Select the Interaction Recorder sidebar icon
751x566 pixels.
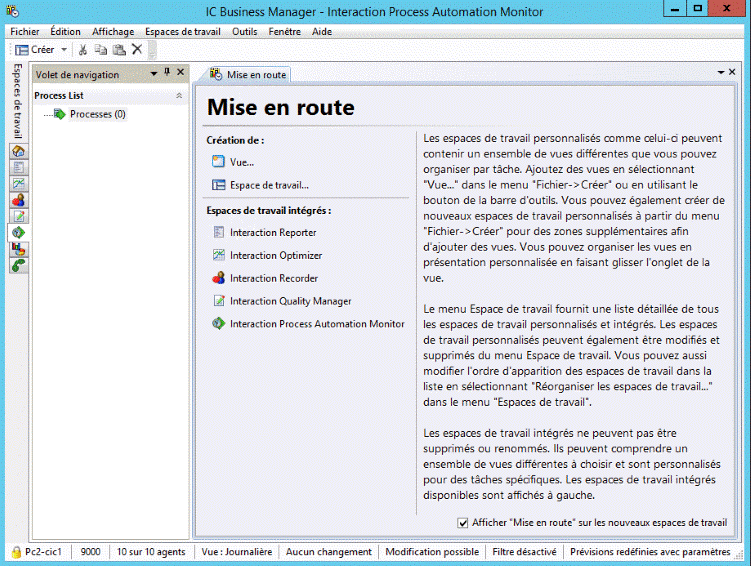pyautogui.click(x=19, y=200)
